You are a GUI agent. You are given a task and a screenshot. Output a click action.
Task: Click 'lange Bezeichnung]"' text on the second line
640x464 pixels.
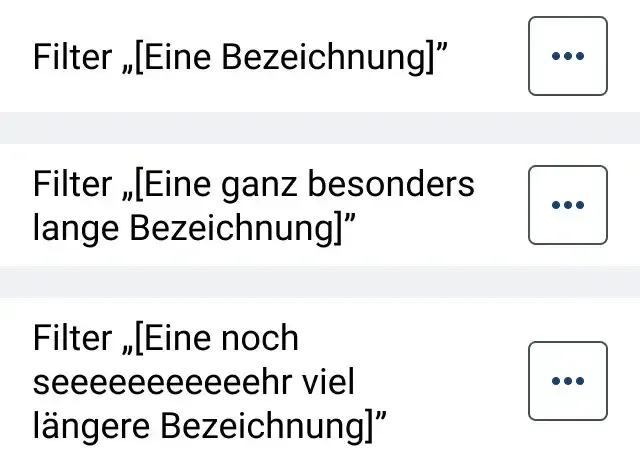tap(194, 229)
